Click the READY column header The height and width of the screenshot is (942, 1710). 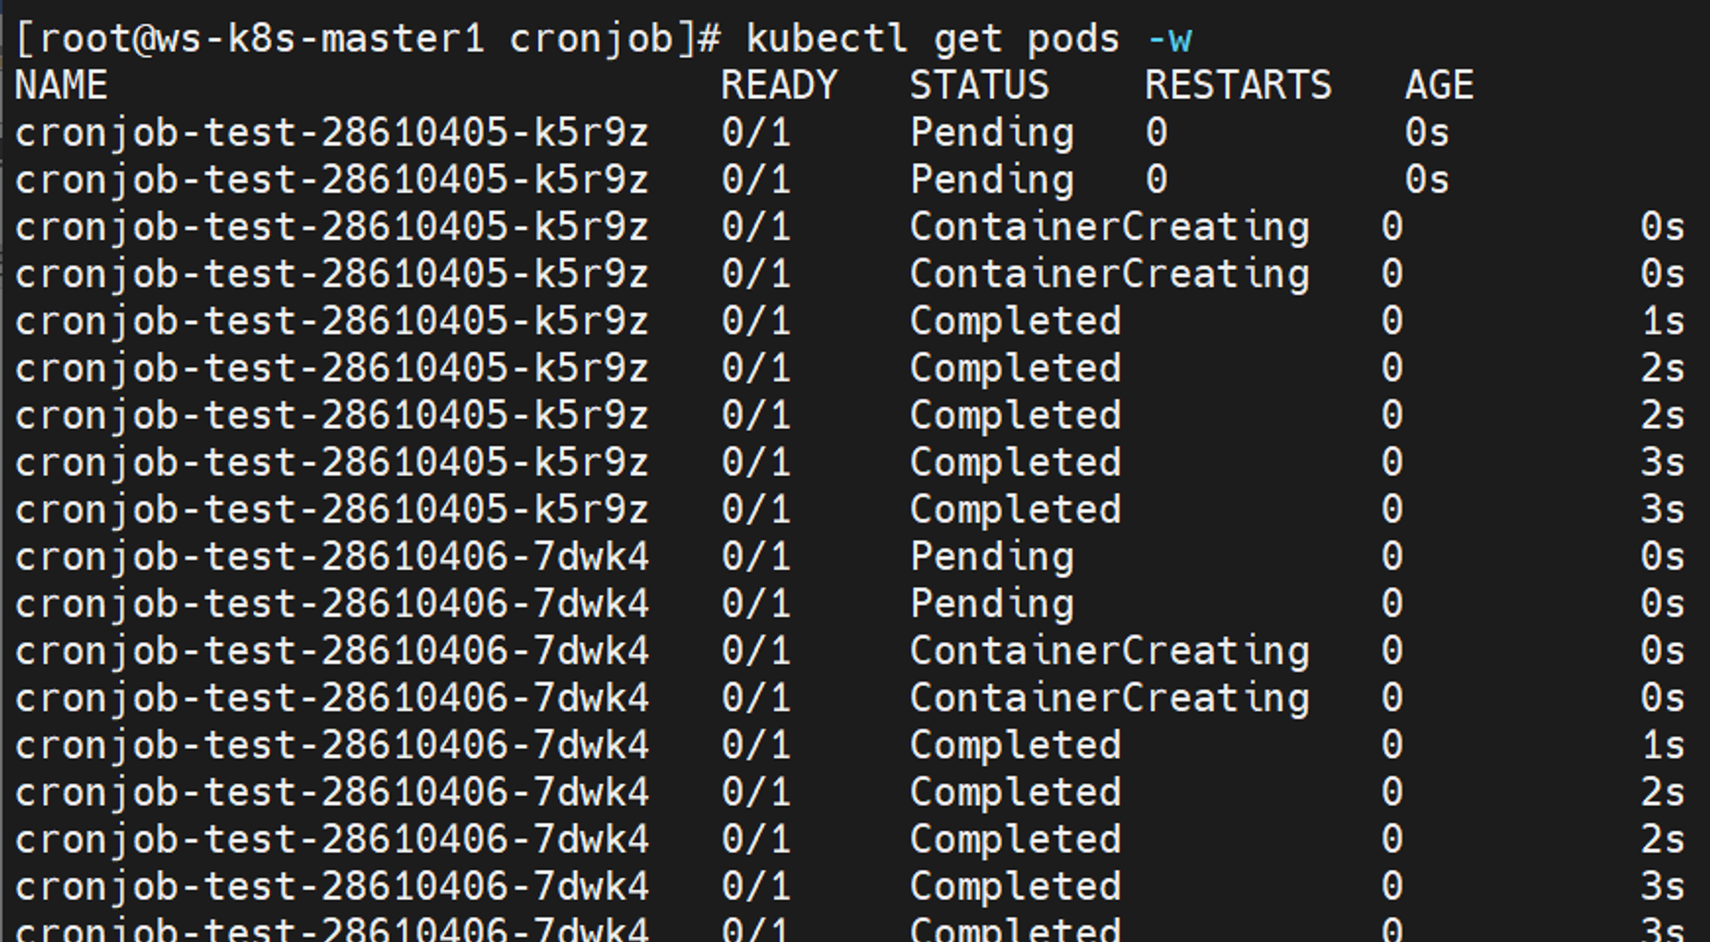[x=779, y=85]
